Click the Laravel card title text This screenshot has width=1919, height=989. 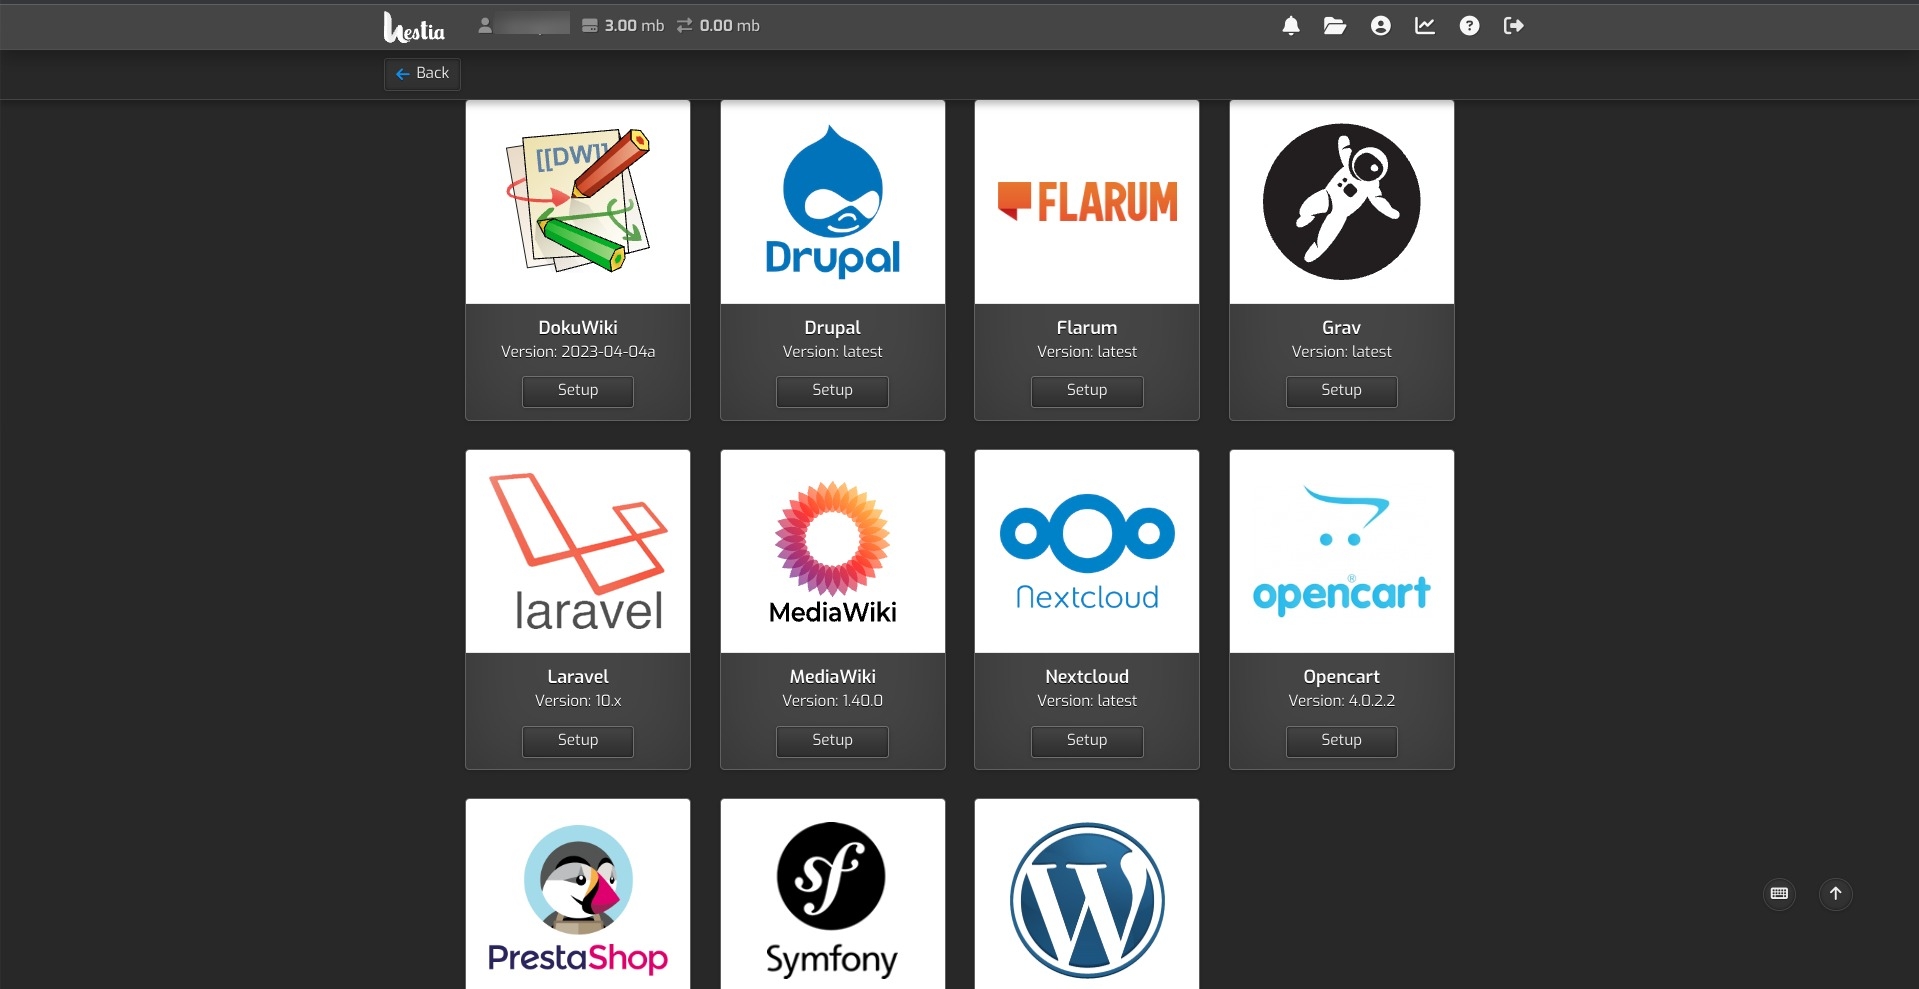tap(578, 677)
